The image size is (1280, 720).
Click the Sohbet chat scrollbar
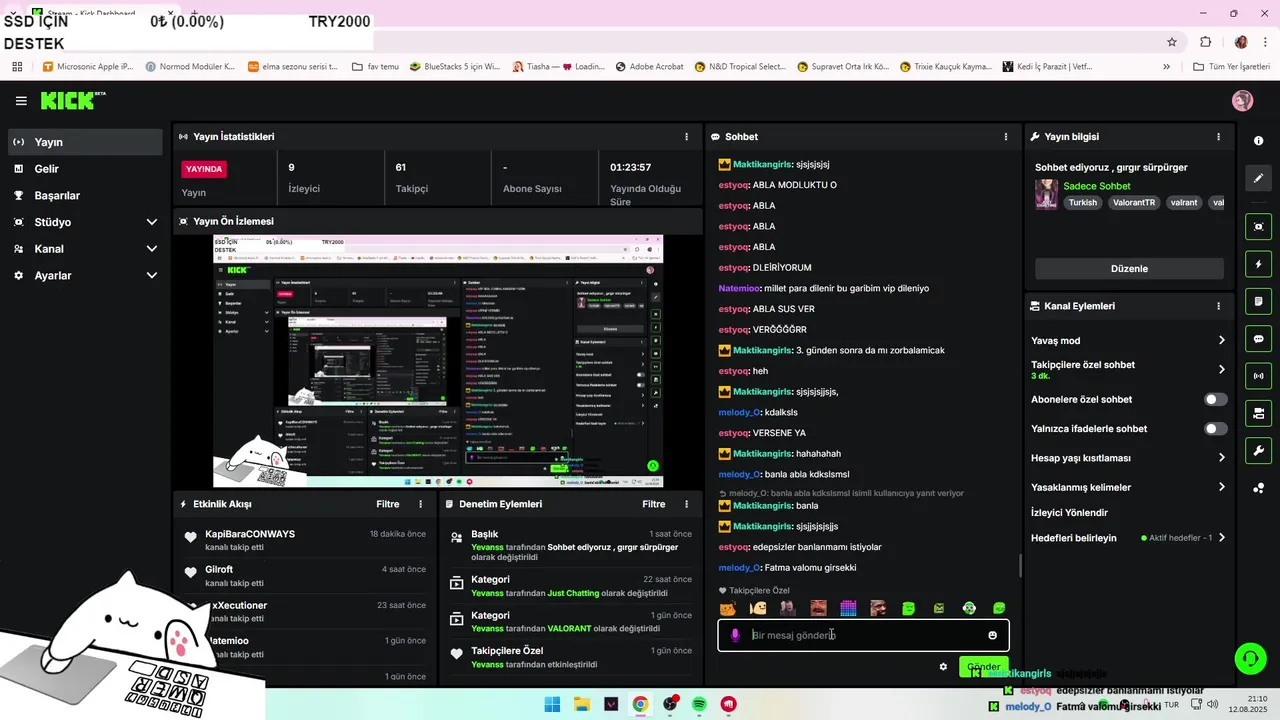(x=1020, y=566)
